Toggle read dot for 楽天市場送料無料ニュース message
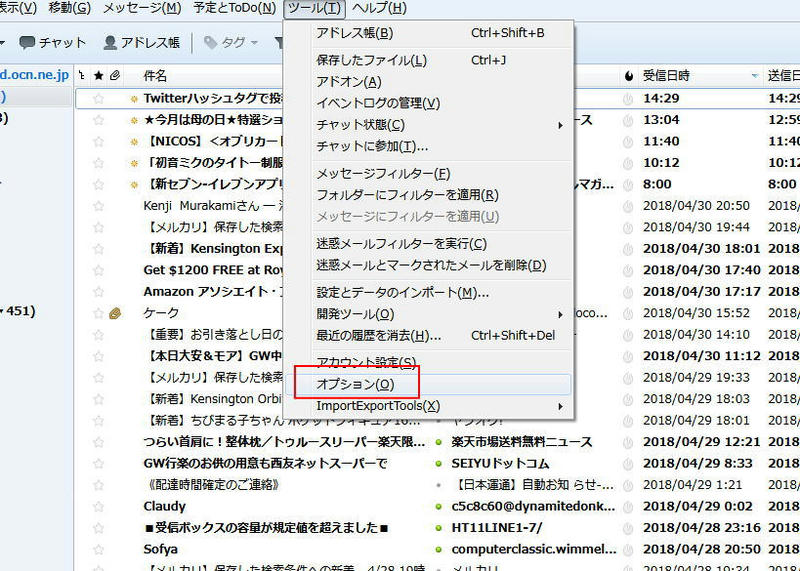800x571 pixels. click(x=438, y=442)
